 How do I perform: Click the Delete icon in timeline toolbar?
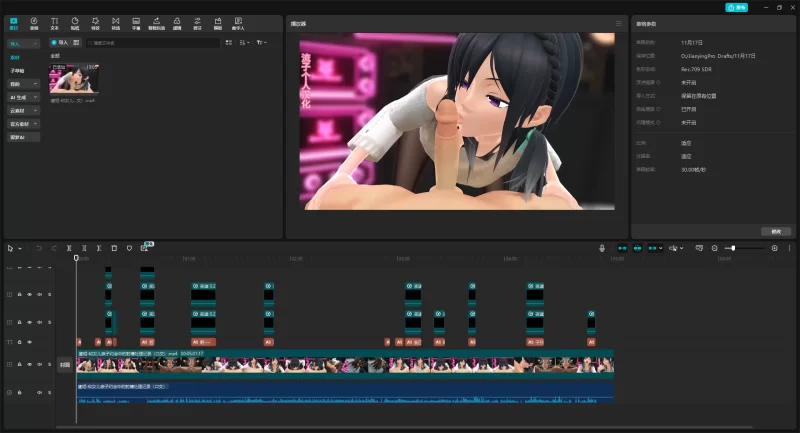[114, 247]
